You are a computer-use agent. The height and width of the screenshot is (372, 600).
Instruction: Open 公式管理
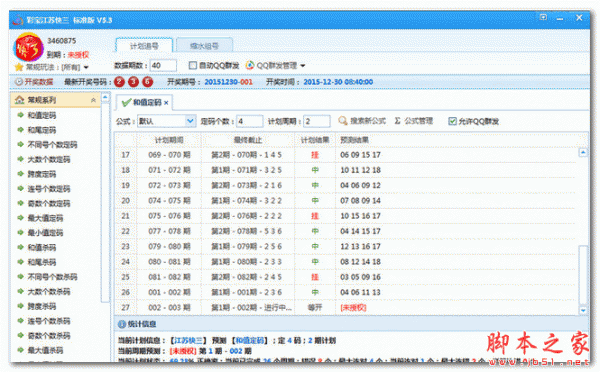click(414, 121)
